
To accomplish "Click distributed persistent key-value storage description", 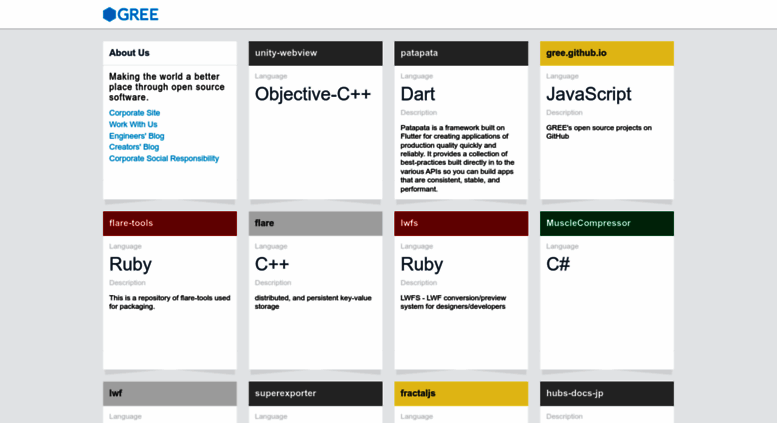I will point(313,302).
